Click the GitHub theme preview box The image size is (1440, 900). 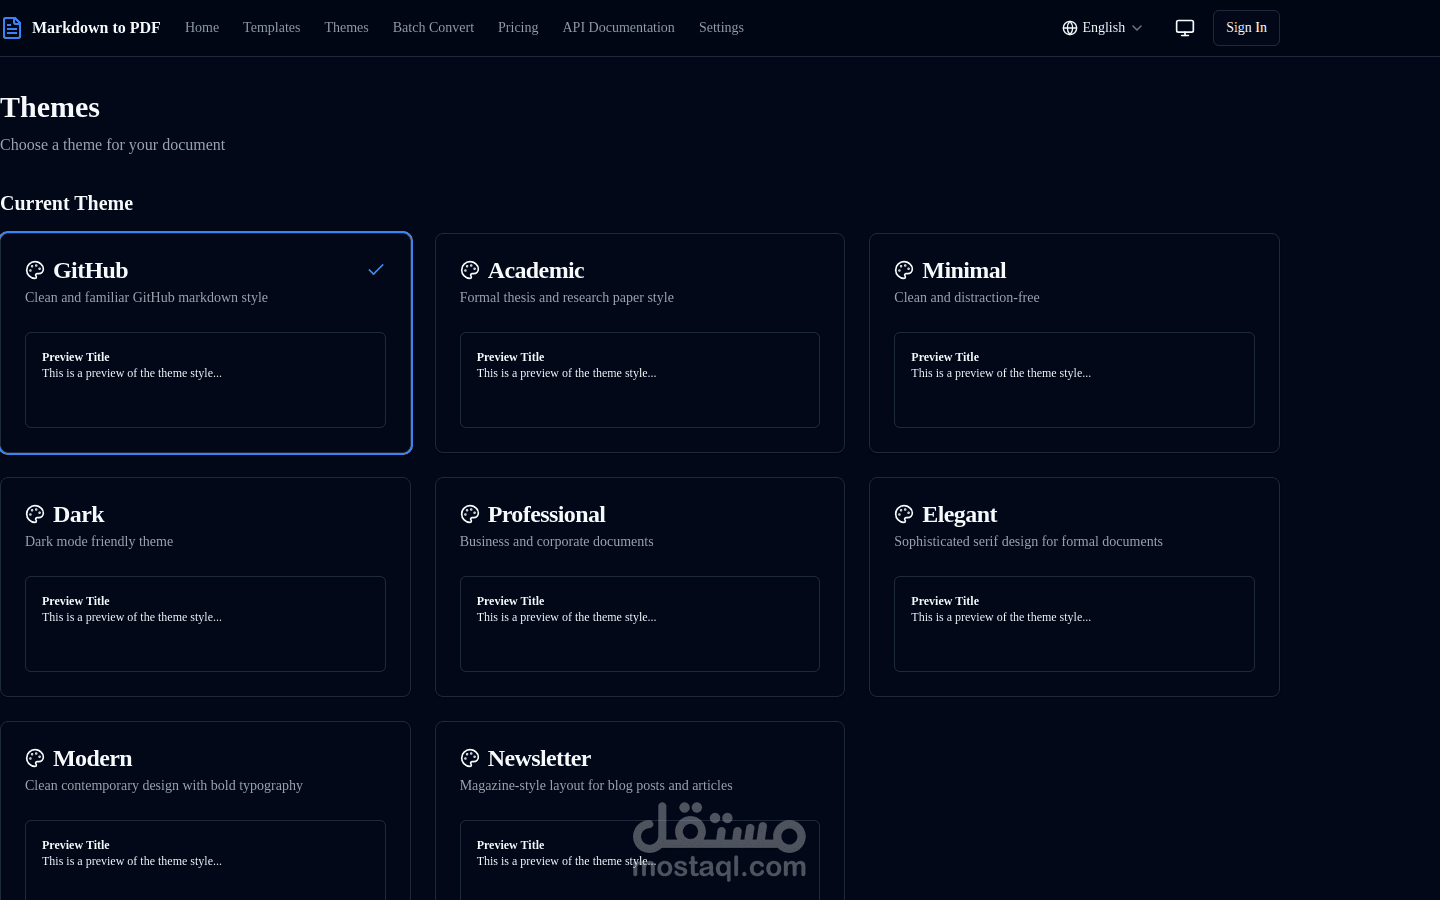tap(205, 380)
